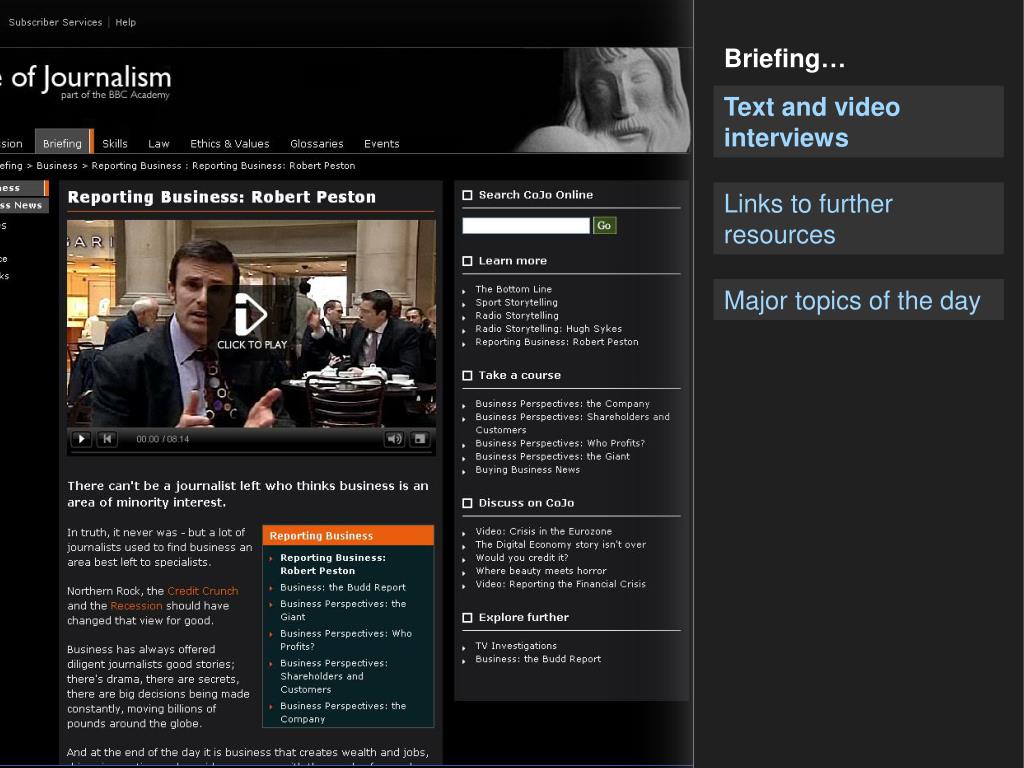Click the Business breadcrumb link
1024x768 pixels.
click(57, 166)
